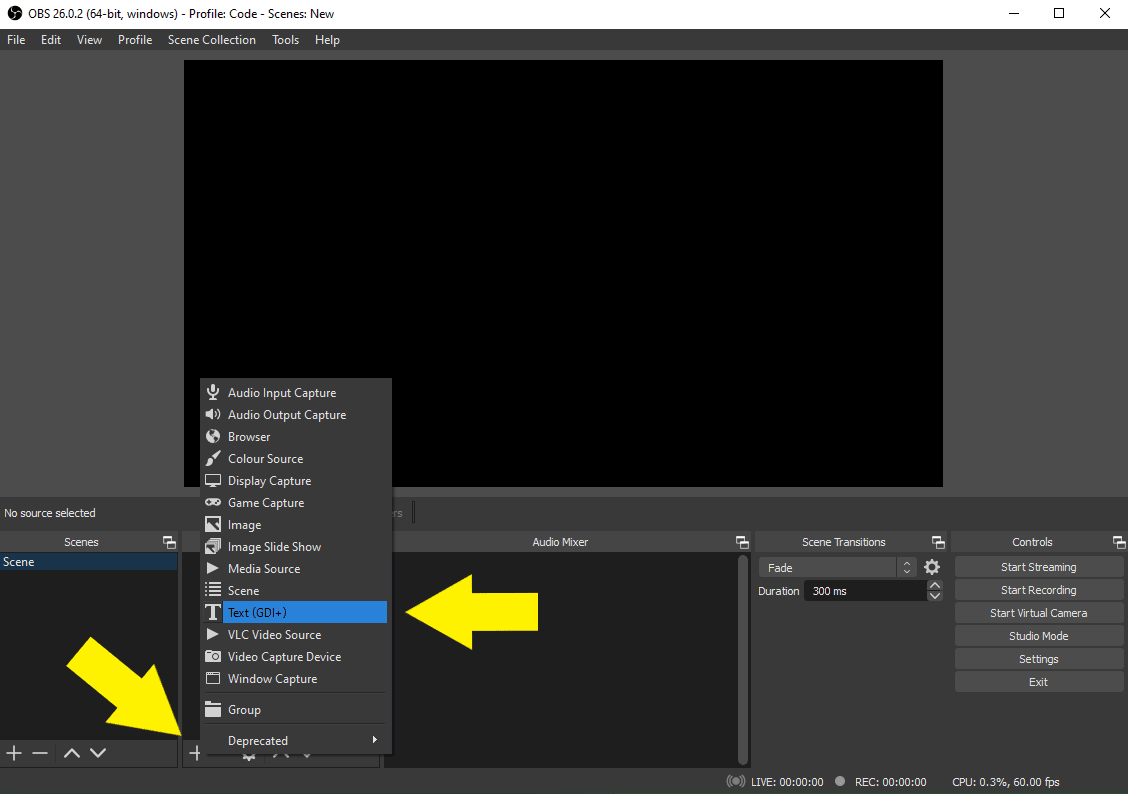Pop out the Scene Transitions dock
The image size is (1128, 794).
tap(938, 542)
